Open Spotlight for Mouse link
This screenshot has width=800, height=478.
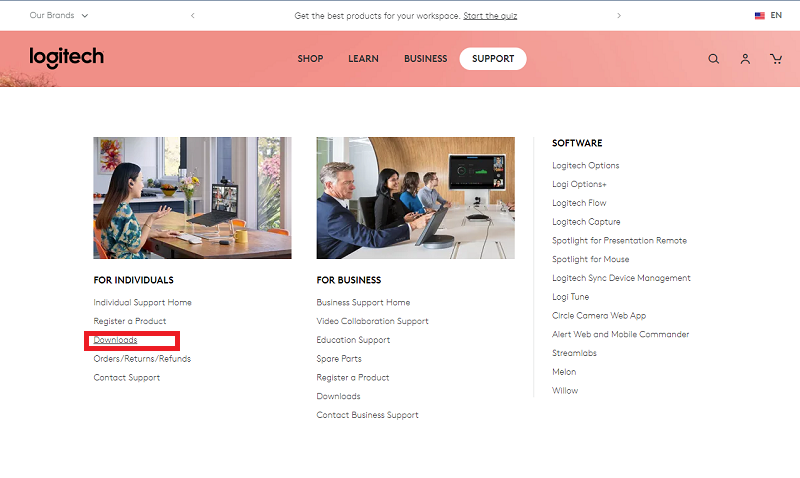(x=590, y=260)
